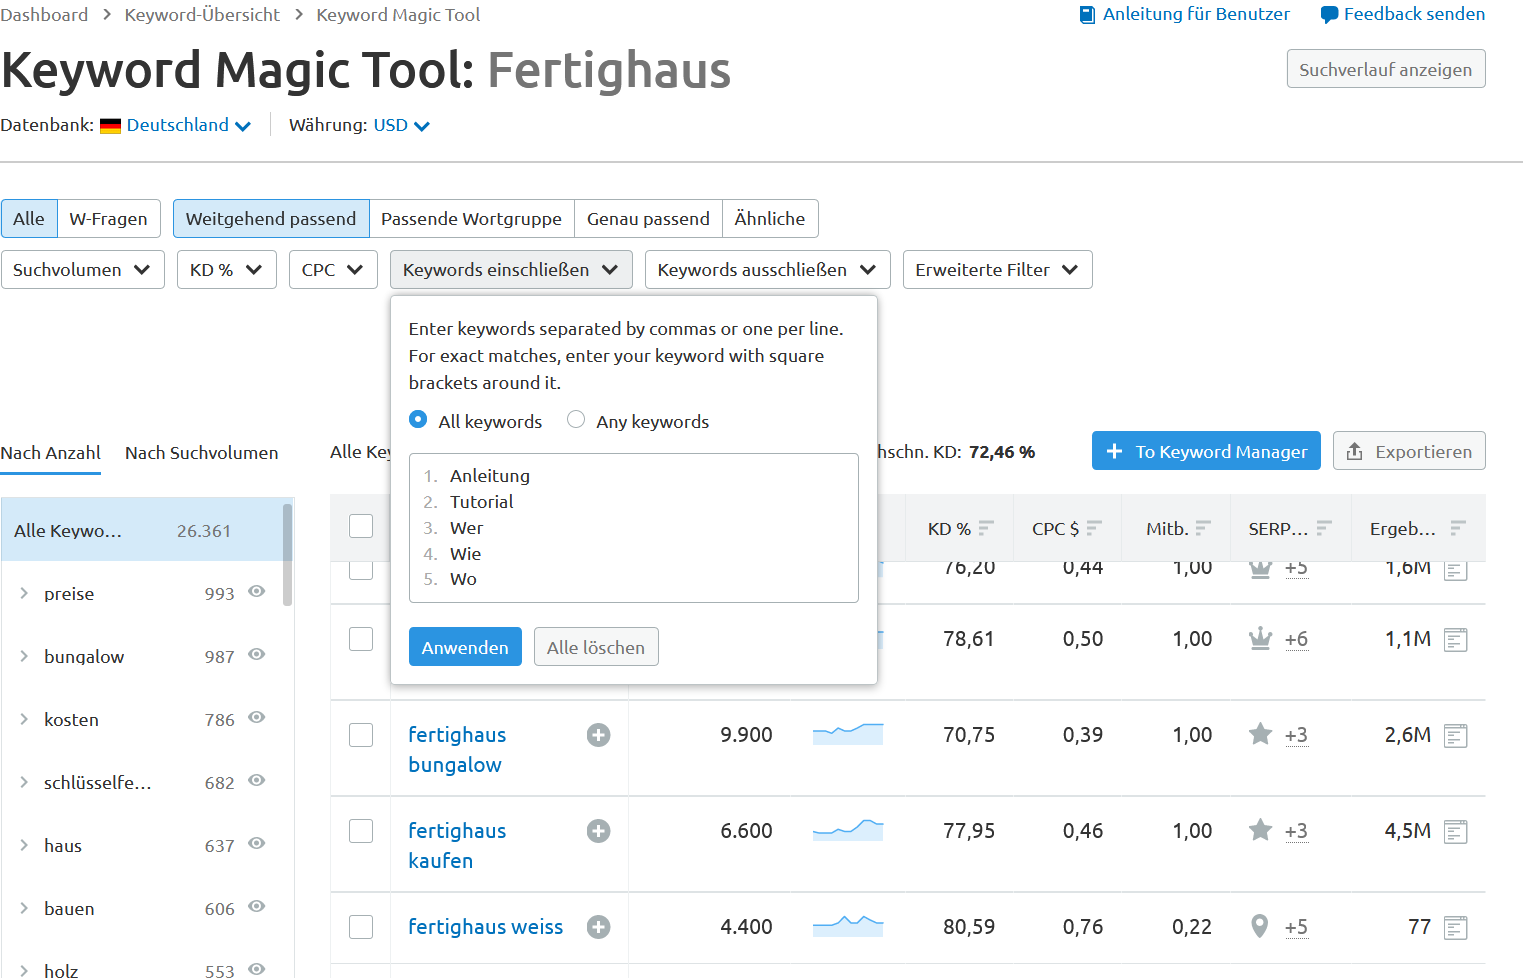Viewport: 1523px width, 978px height.
Task: Open SERP page icon for result 77
Action: (x=1456, y=928)
